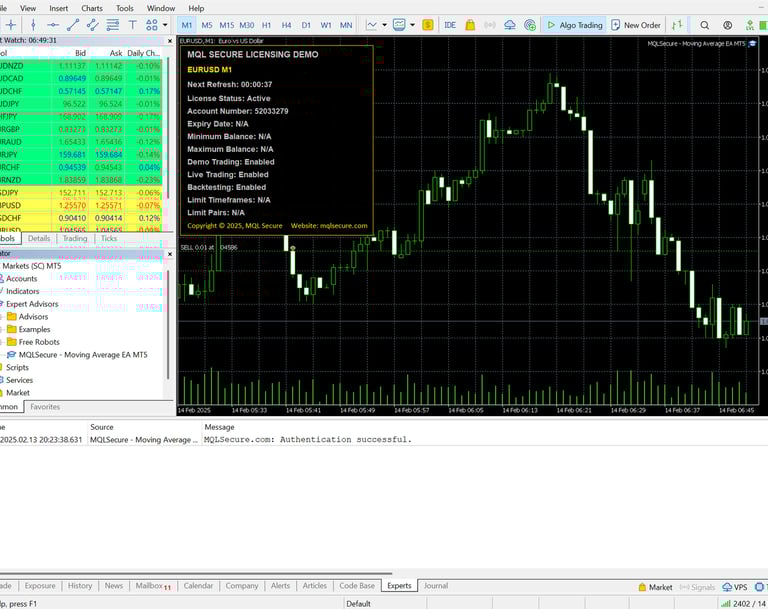Switch chart to M30 timeframe

pos(247,25)
